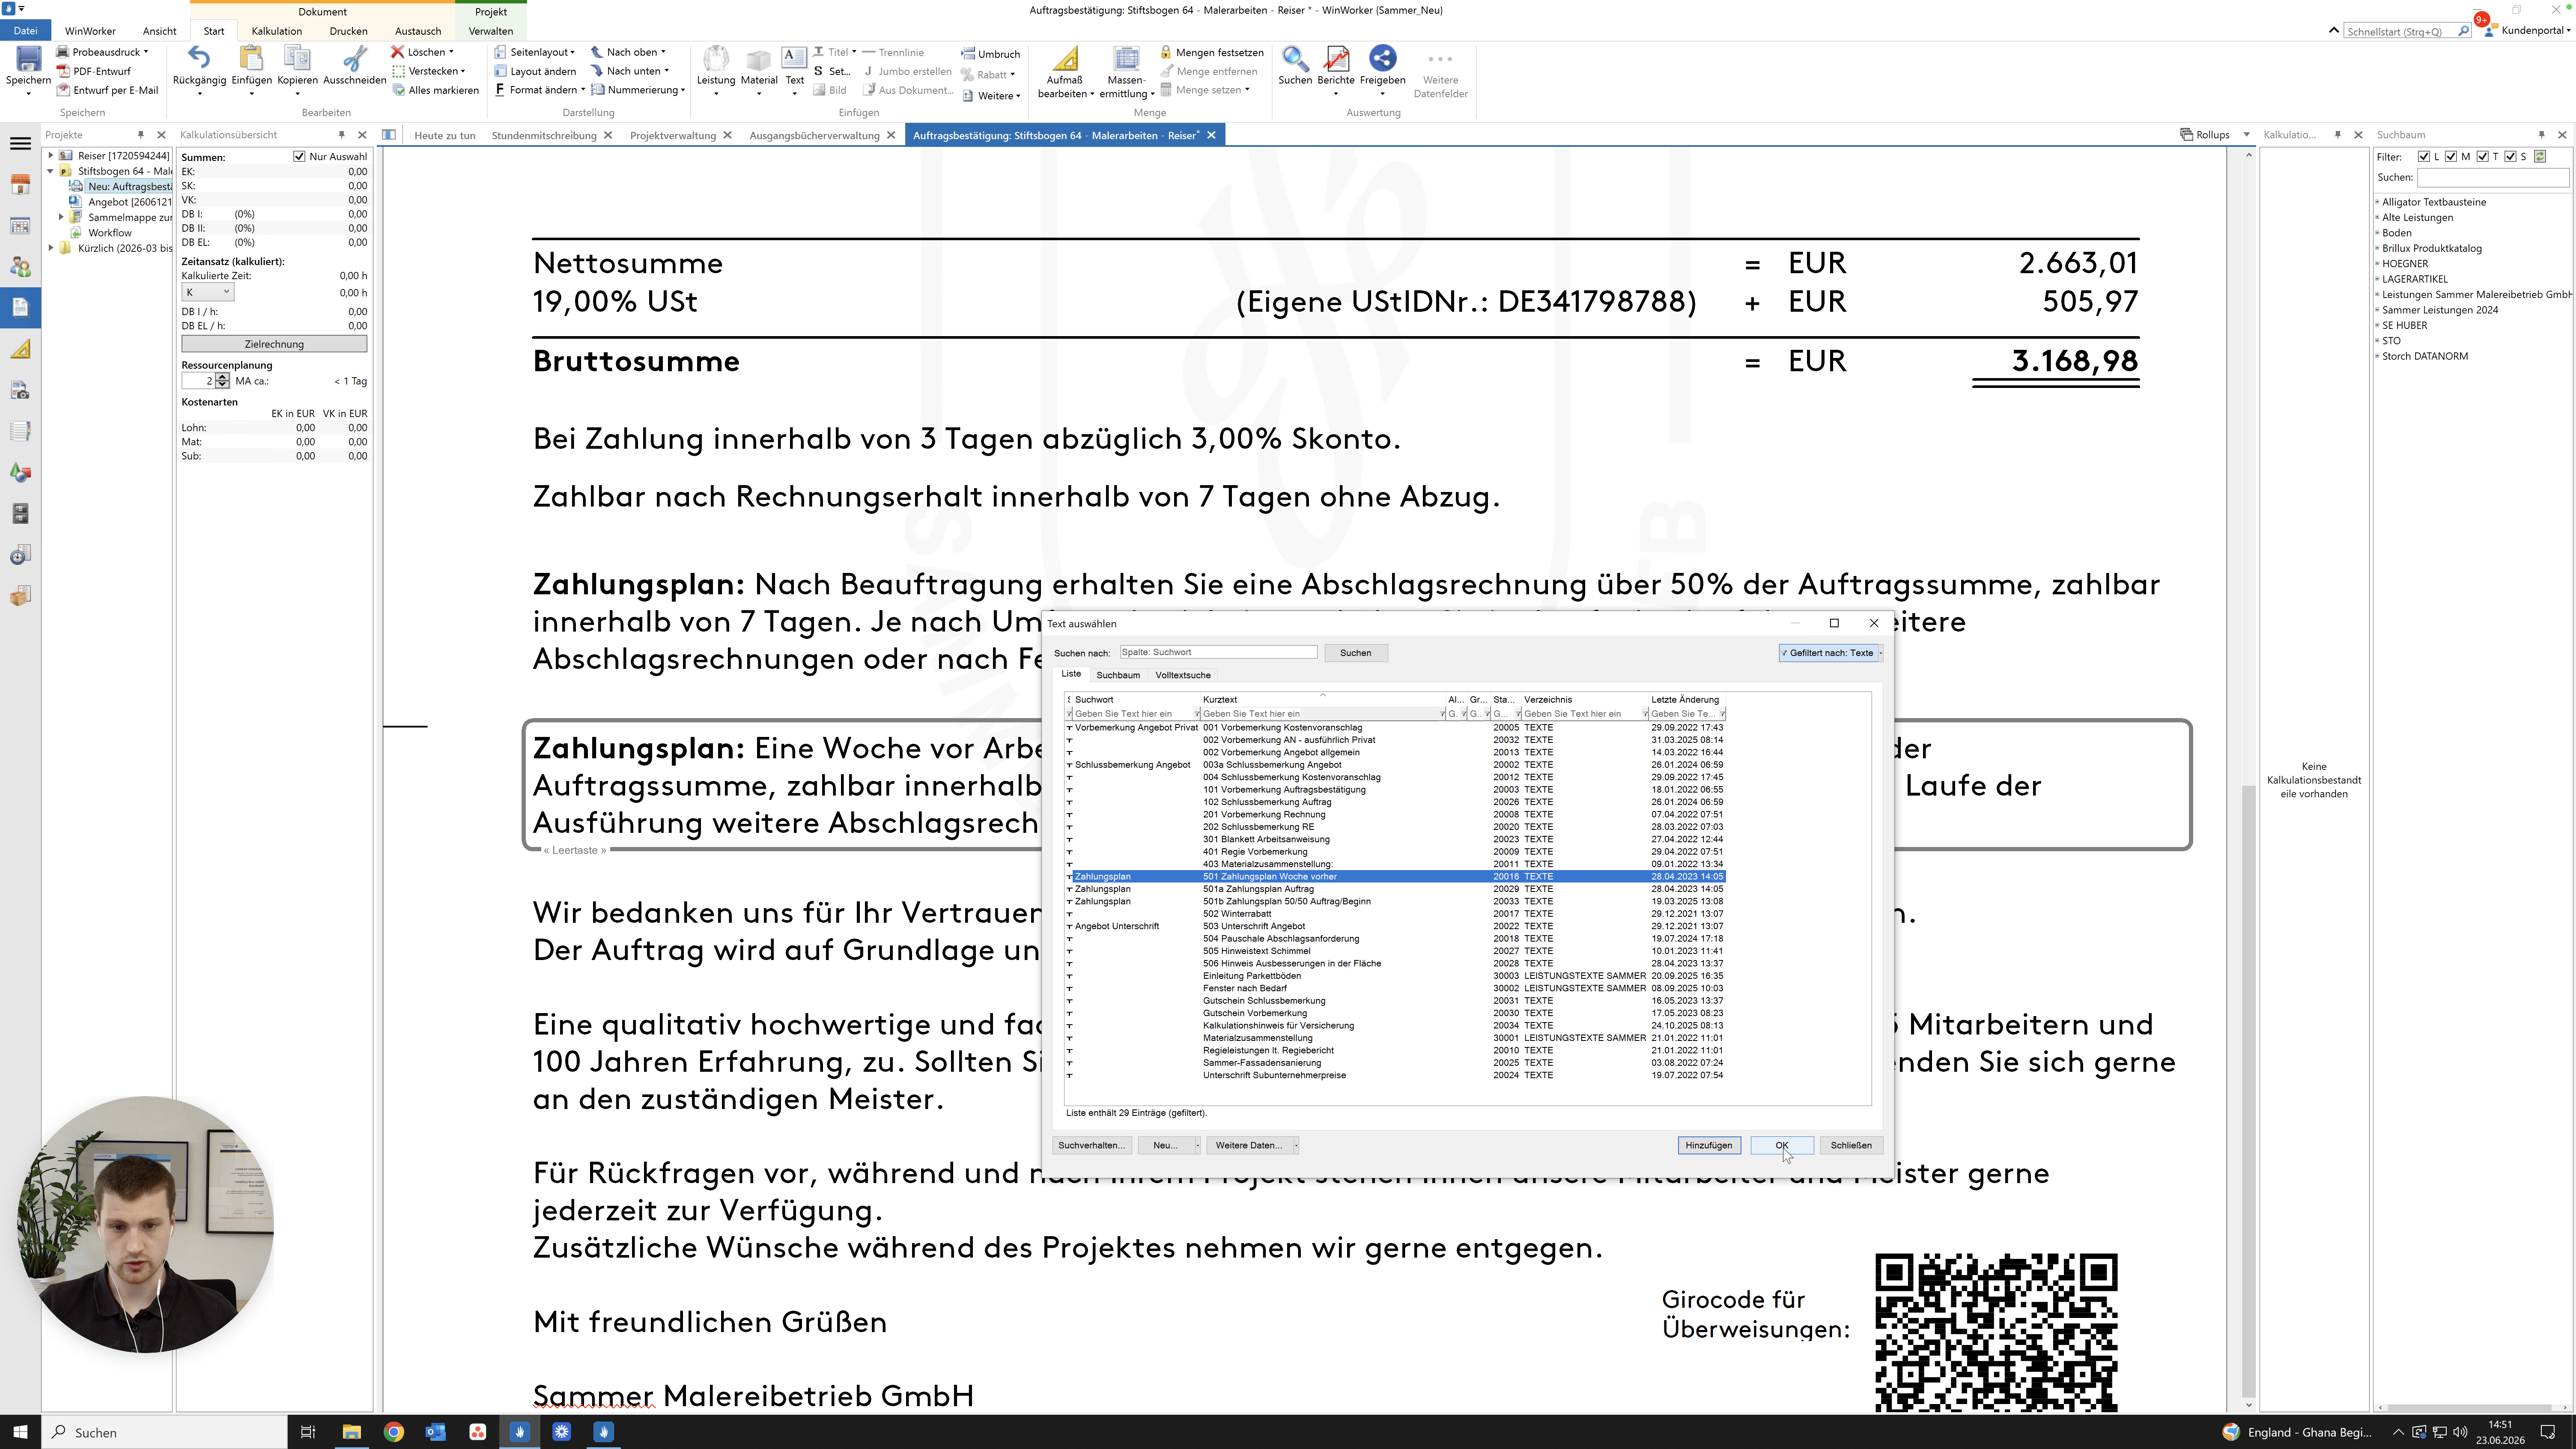2576x1449 pixels.
Task: Click the Ausschneiden scissors icon
Action: point(354,59)
